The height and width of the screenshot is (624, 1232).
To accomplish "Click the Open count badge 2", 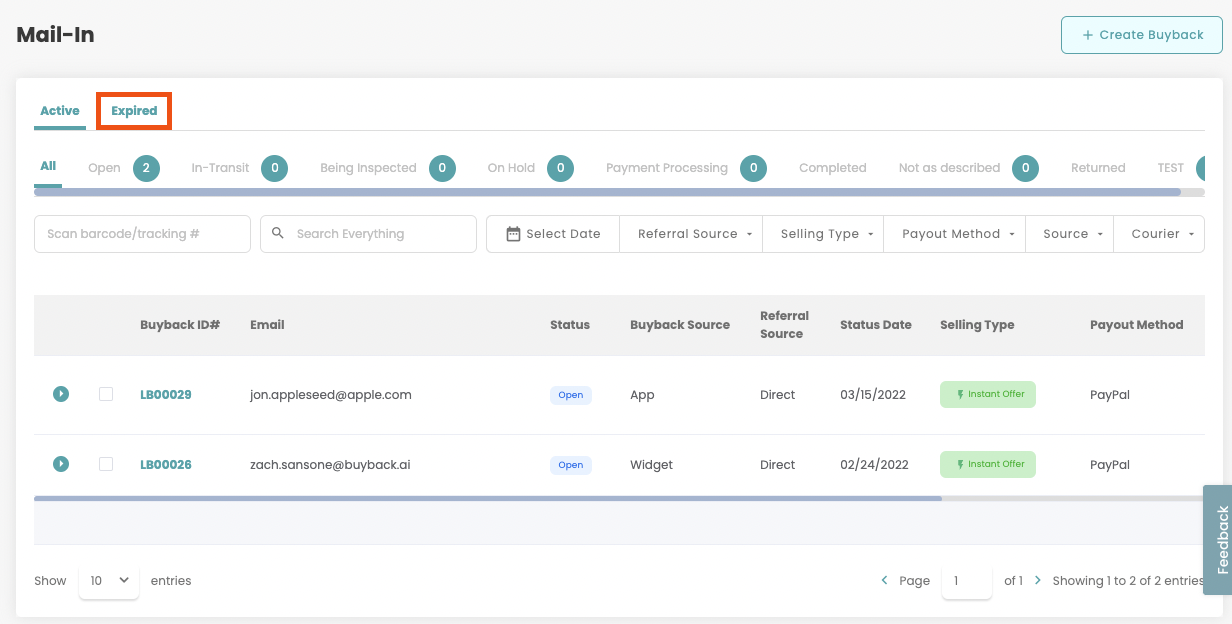I will tap(146, 168).
